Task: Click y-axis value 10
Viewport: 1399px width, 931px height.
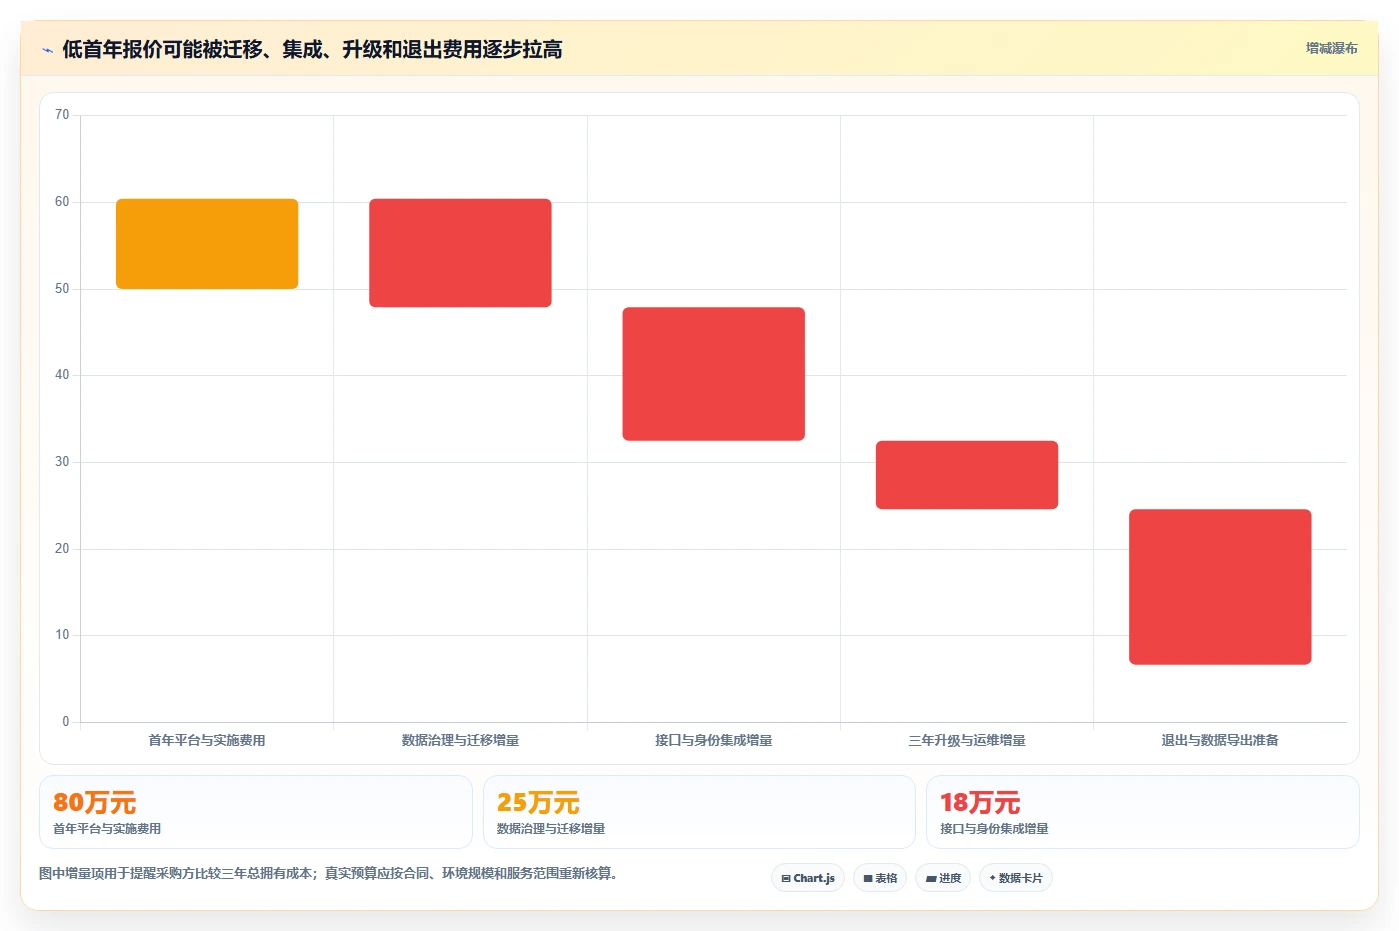Action: [x=62, y=635]
